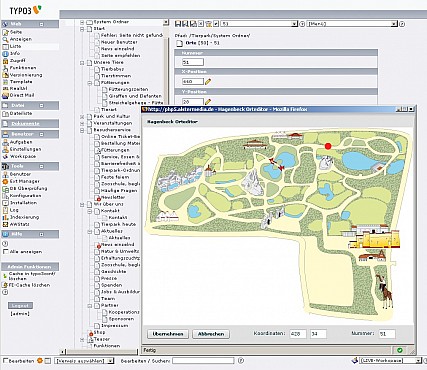Open the Anzeigen module icon
The width and height of the screenshot is (427, 370).
[x=5, y=39]
